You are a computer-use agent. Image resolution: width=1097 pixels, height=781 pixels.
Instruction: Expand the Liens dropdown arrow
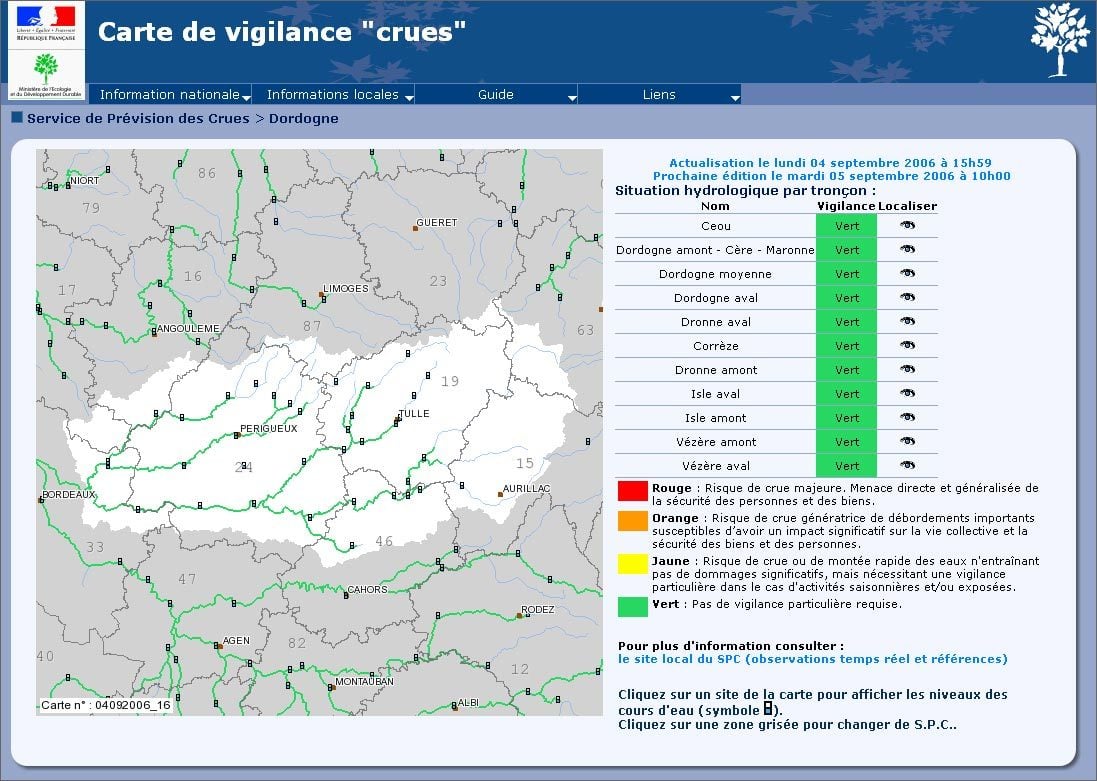click(x=734, y=97)
